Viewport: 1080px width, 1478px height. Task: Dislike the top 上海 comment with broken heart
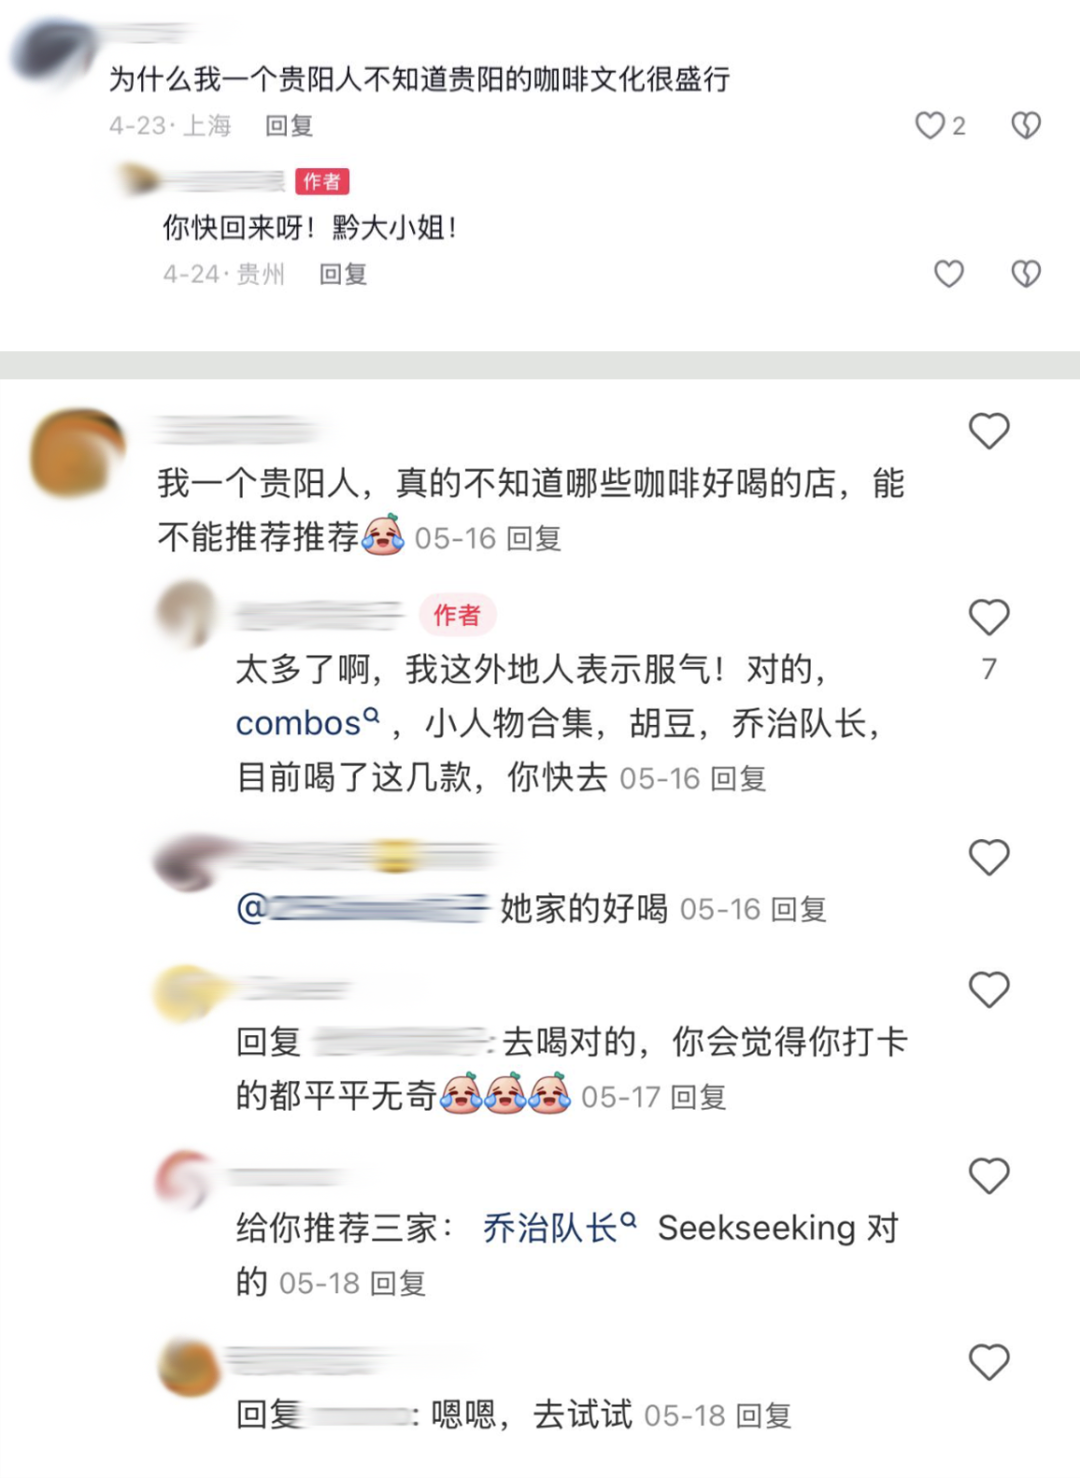(1026, 125)
